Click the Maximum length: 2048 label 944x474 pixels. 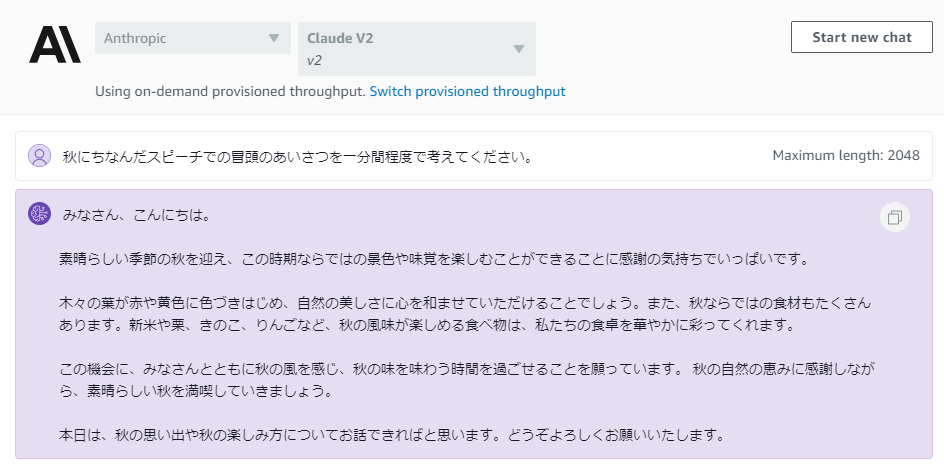(846, 155)
